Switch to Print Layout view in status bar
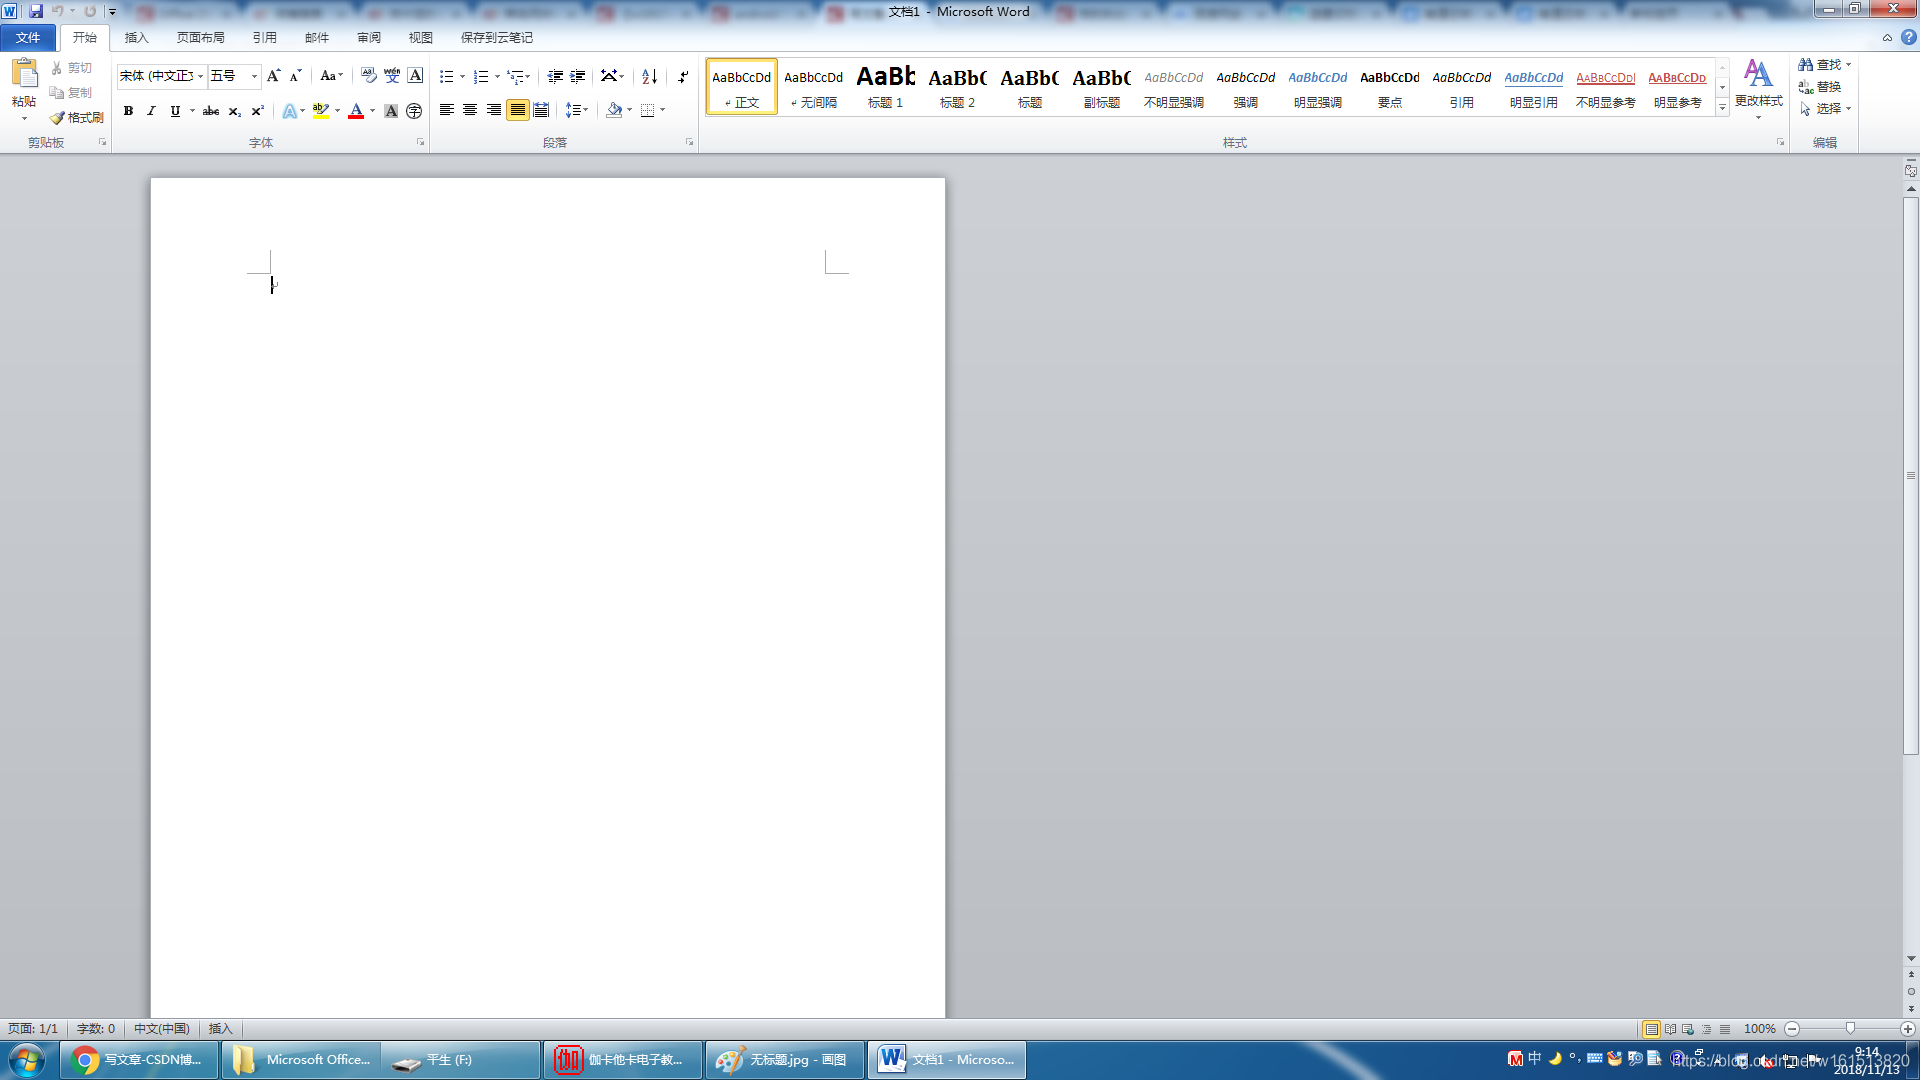The height and width of the screenshot is (1080, 1920). point(1651,1029)
